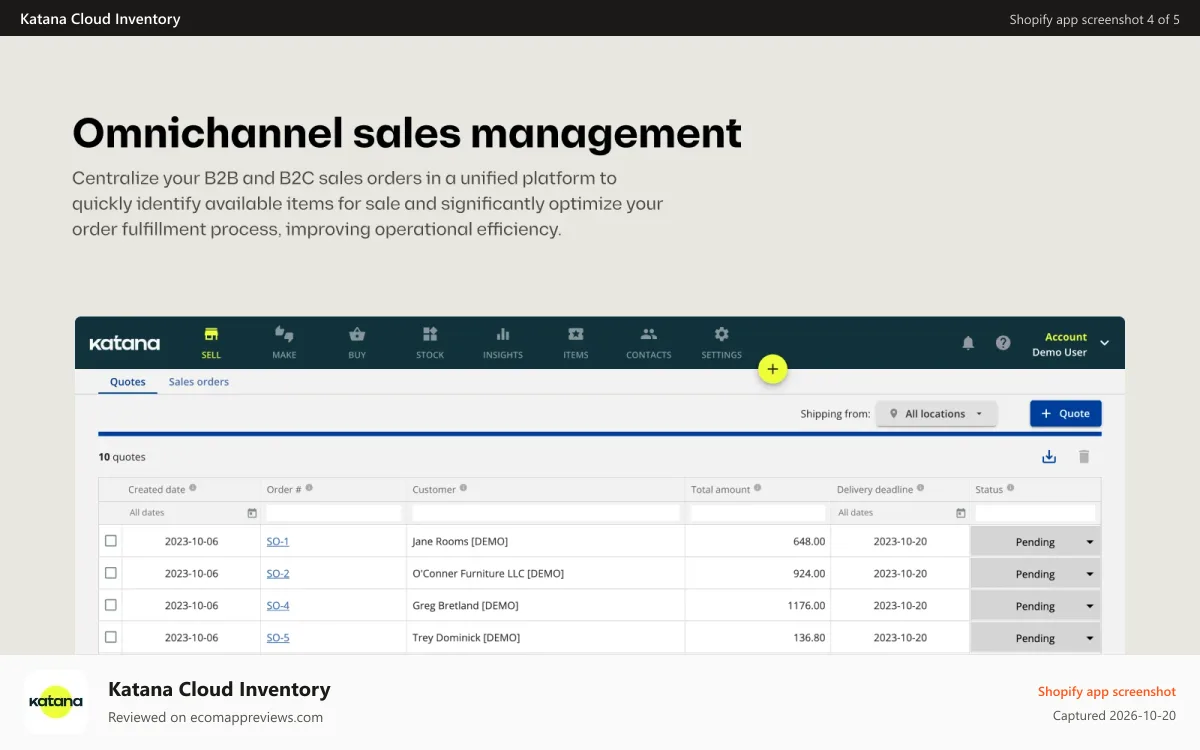Click Katana app logo in footer card
The height and width of the screenshot is (750, 1200).
pyautogui.click(x=56, y=702)
